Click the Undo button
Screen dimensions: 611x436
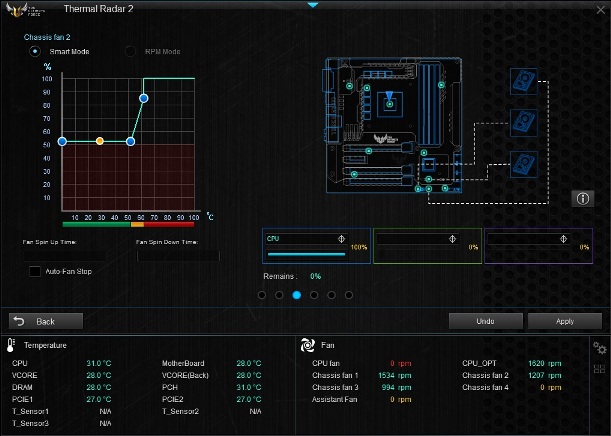coord(486,321)
